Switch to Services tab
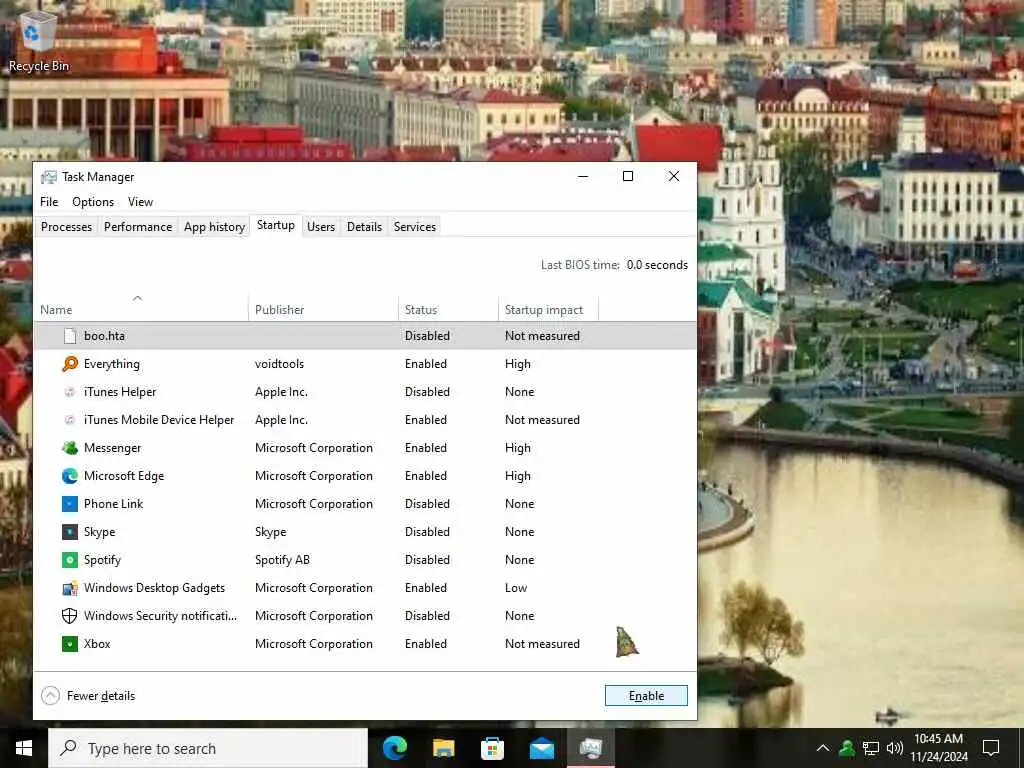Screen dimensions: 1024x768 (415, 227)
